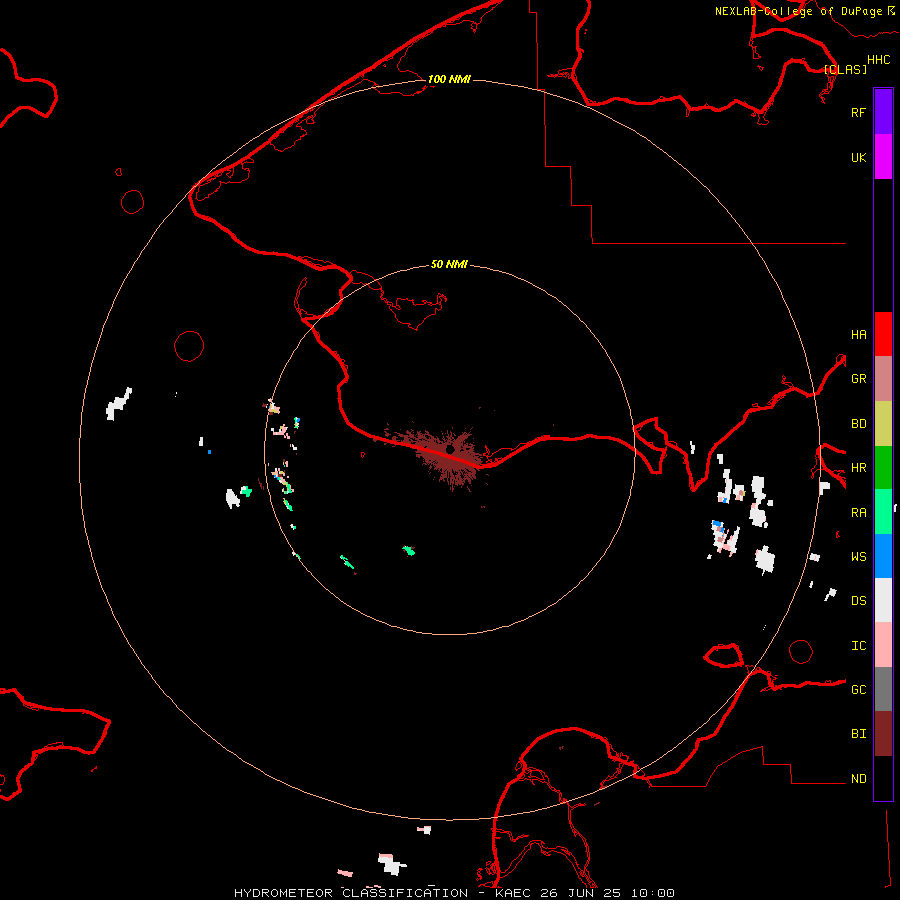Click the HA red legend swatch
Image resolution: width=900 pixels, height=900 pixels.
[x=883, y=334]
